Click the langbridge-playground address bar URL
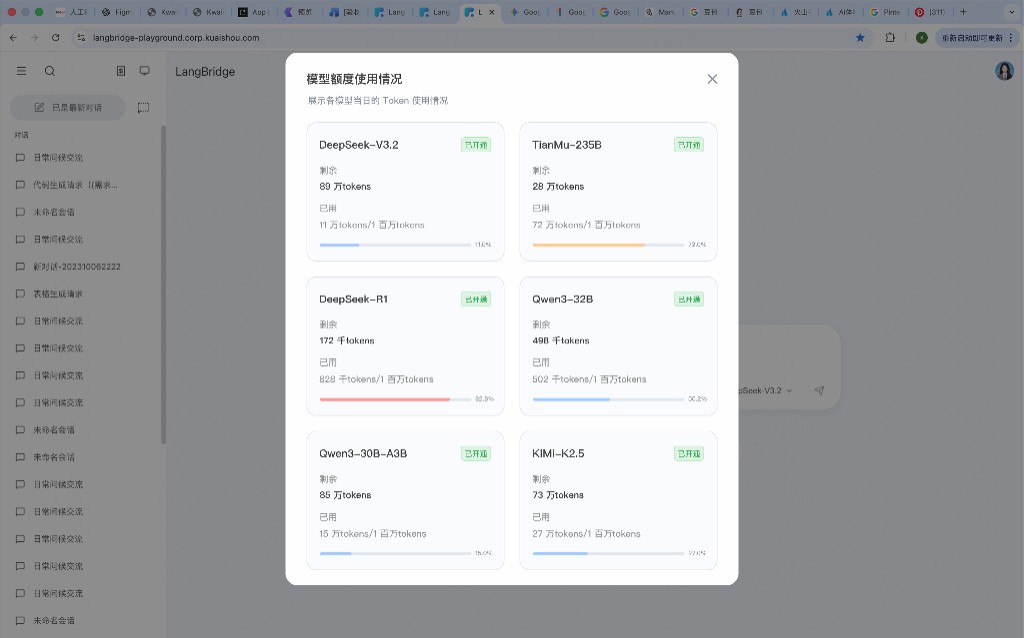 [x=176, y=38]
